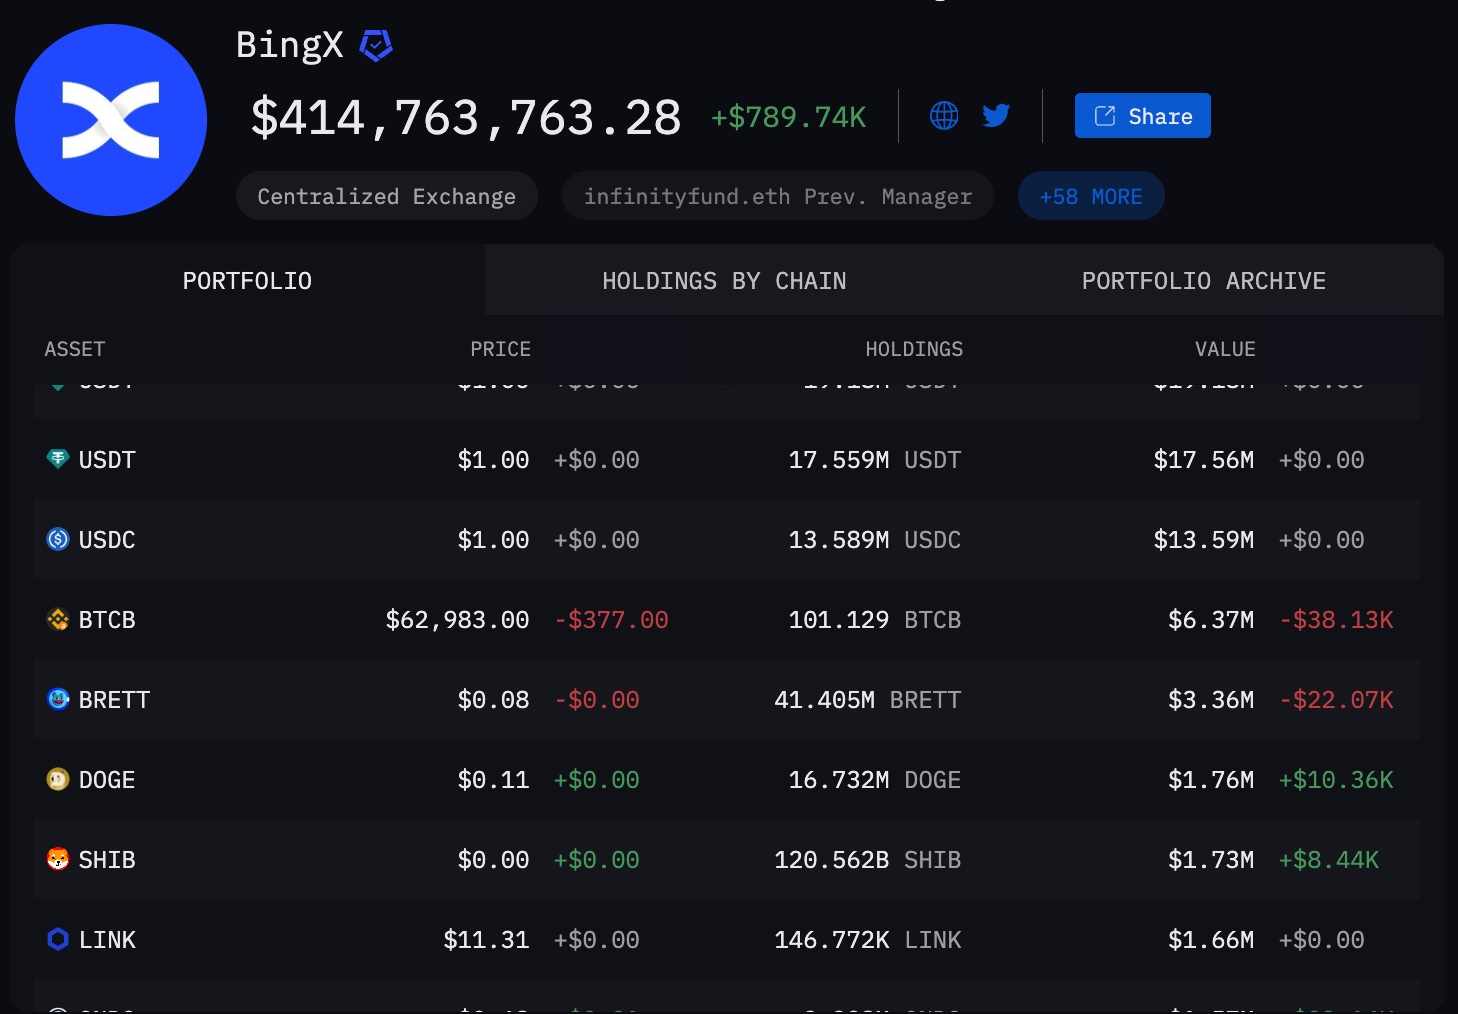This screenshot has width=1458, height=1014.
Task: Sort the table by VALUE column
Action: pos(1225,349)
